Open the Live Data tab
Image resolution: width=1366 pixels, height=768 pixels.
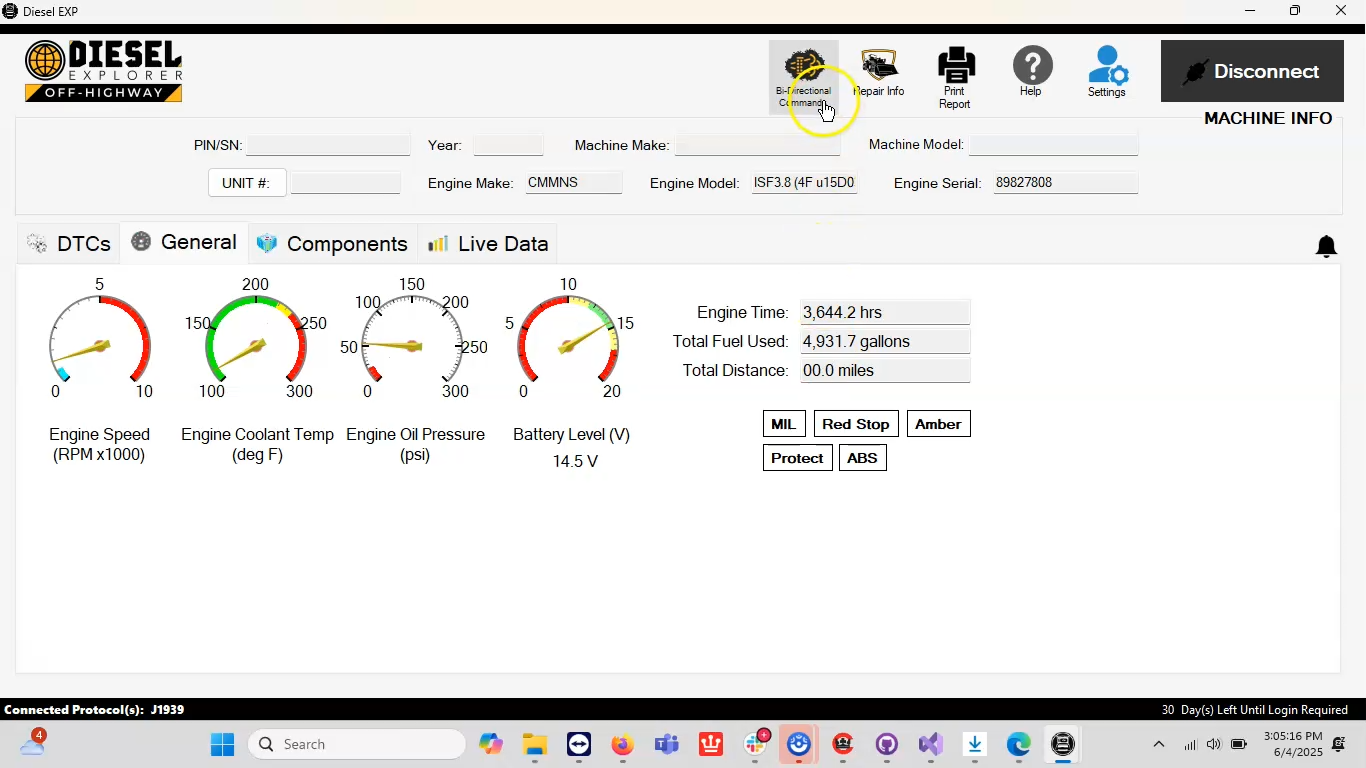click(x=487, y=243)
